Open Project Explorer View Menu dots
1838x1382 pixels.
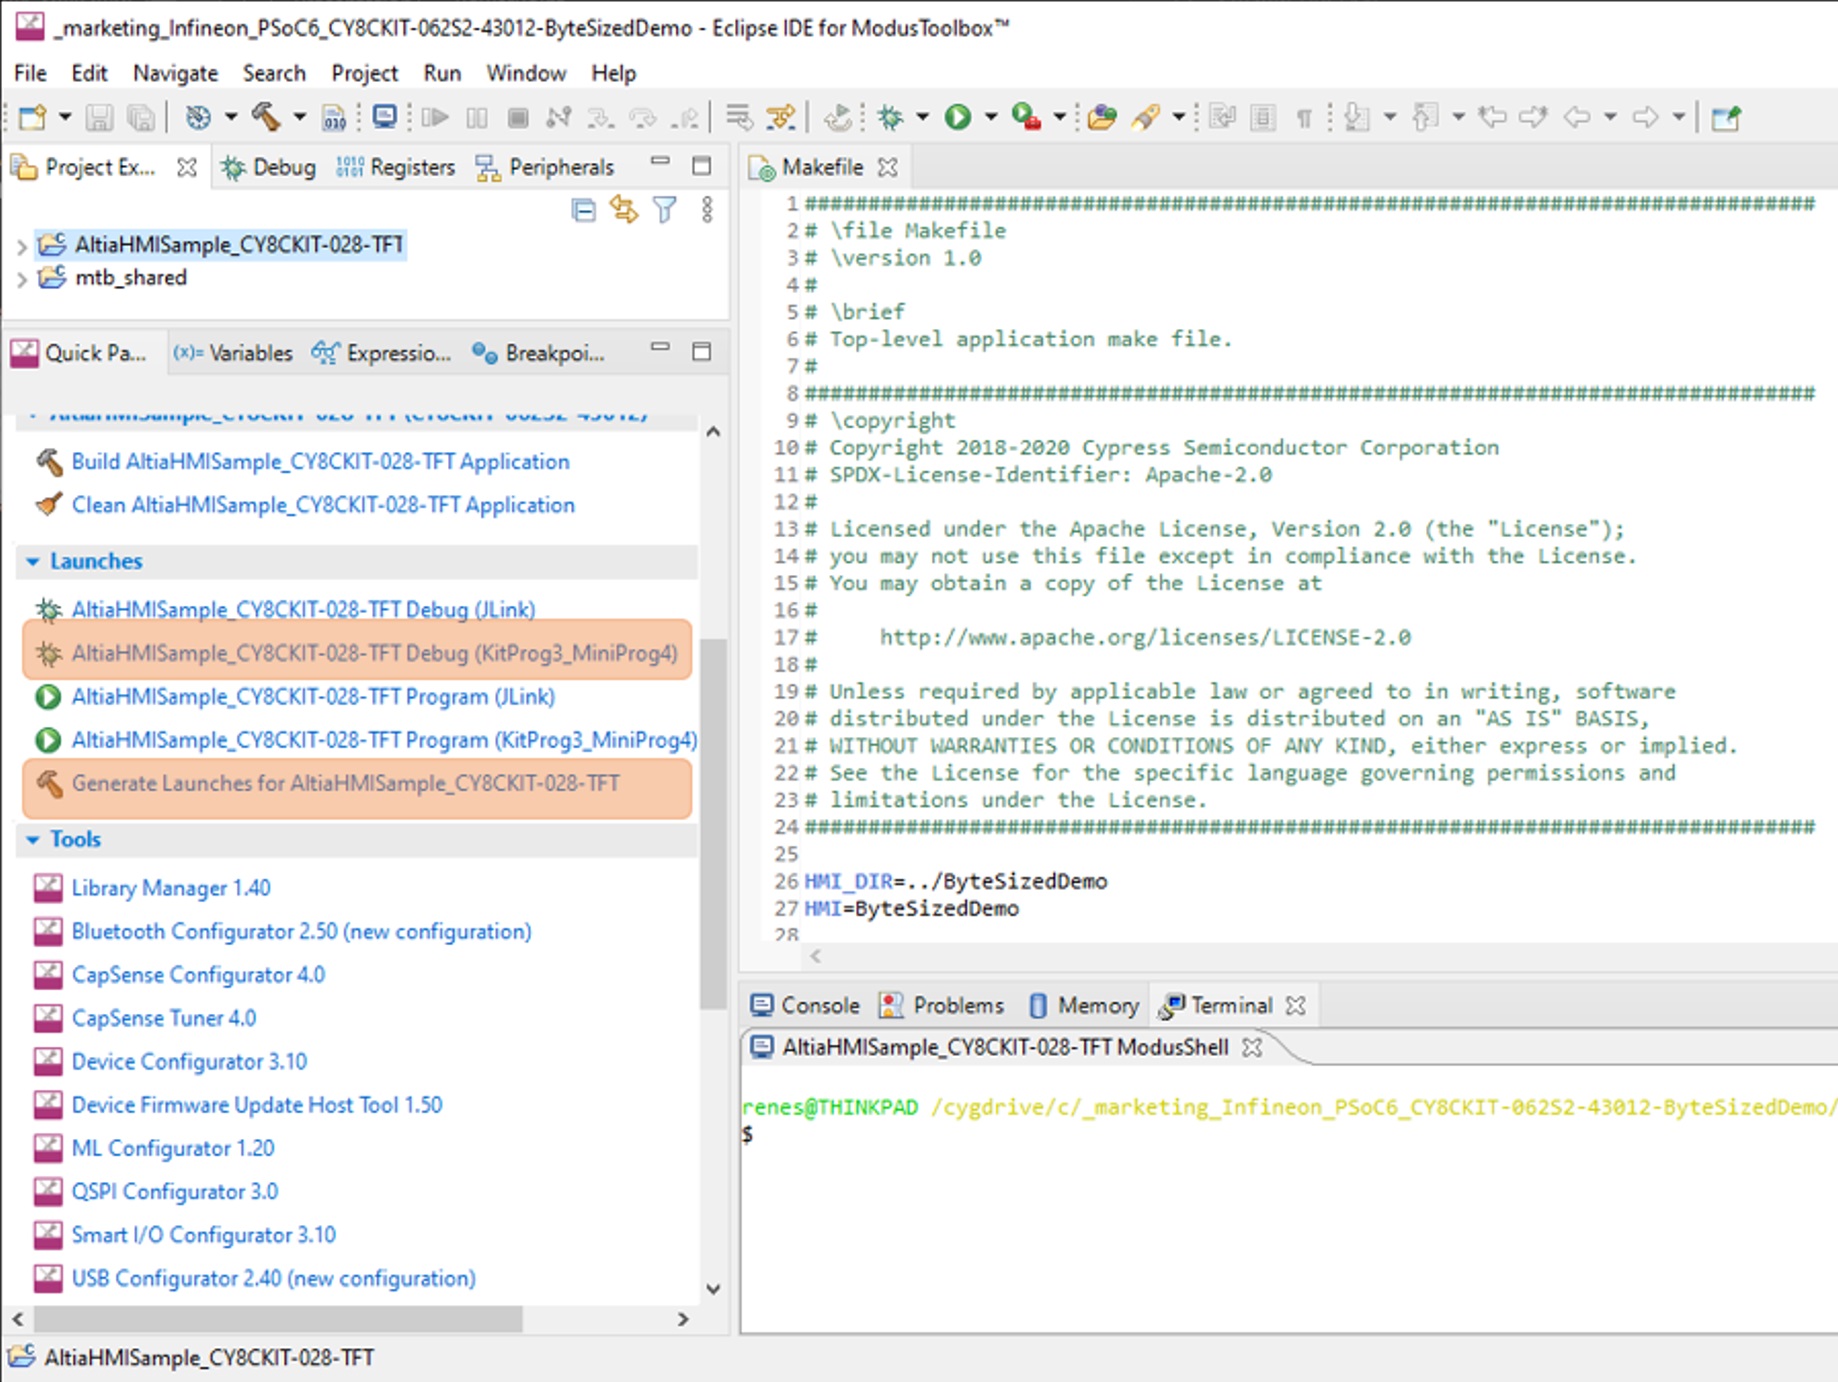[707, 210]
